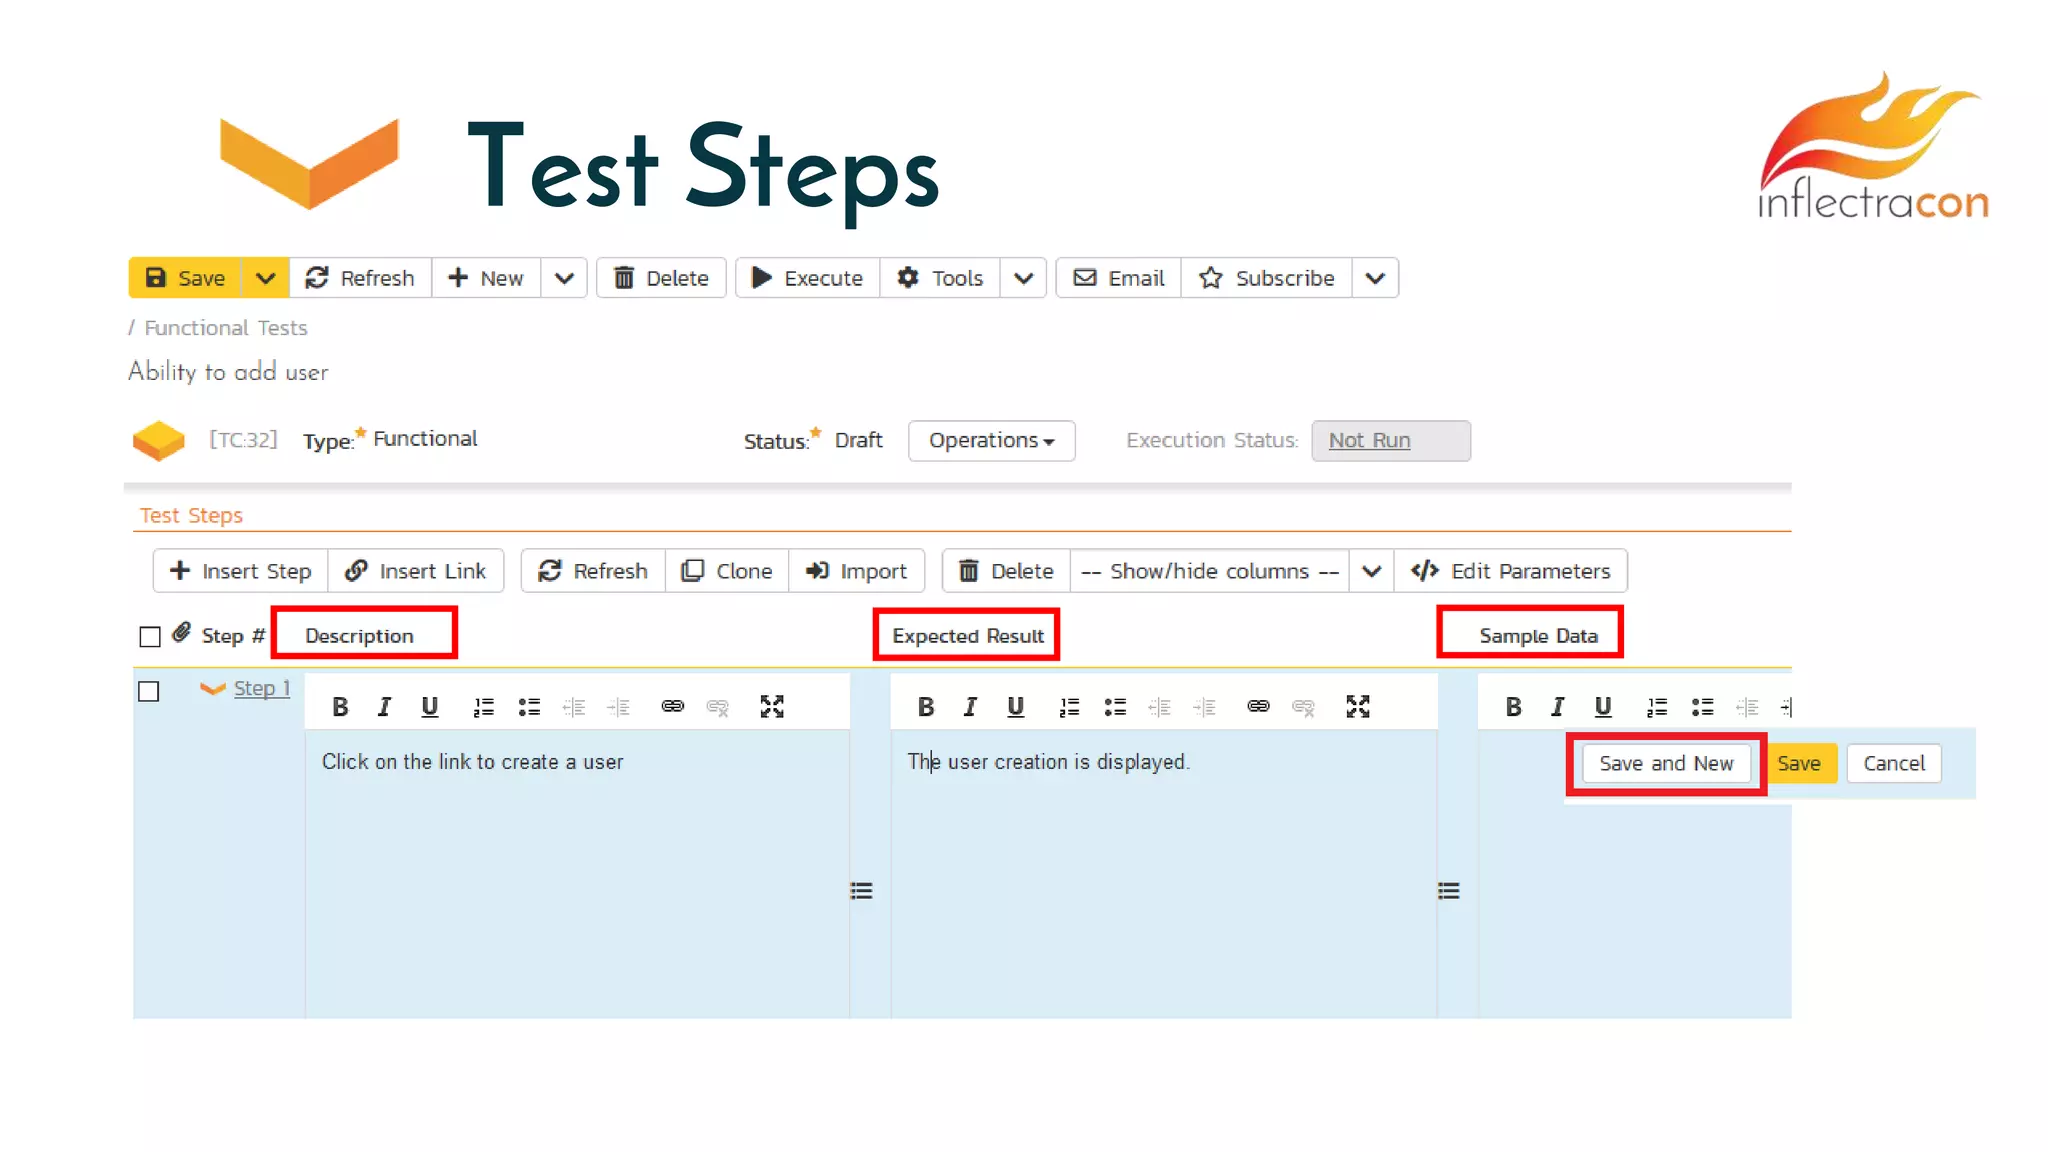Click the Not Run execution status link
The width and height of the screenshot is (2048, 1152).
(1369, 441)
